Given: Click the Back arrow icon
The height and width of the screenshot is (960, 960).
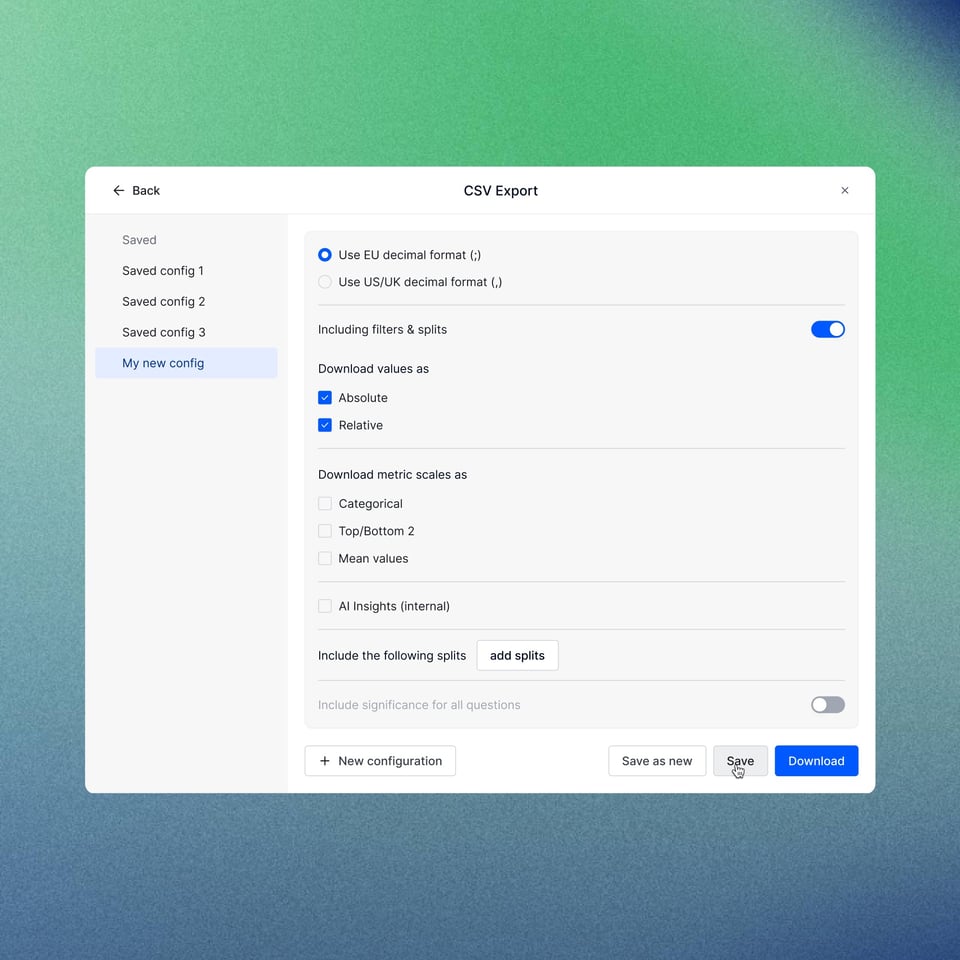Looking at the screenshot, I should coord(119,191).
